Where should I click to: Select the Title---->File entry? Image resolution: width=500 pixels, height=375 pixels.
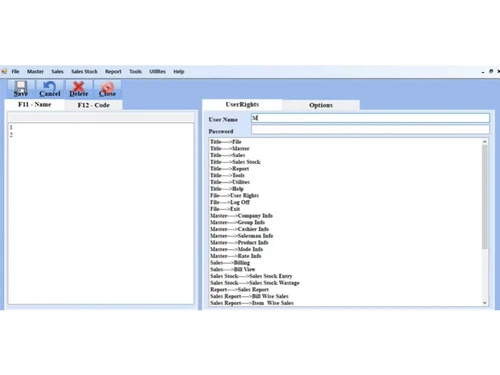(x=226, y=142)
